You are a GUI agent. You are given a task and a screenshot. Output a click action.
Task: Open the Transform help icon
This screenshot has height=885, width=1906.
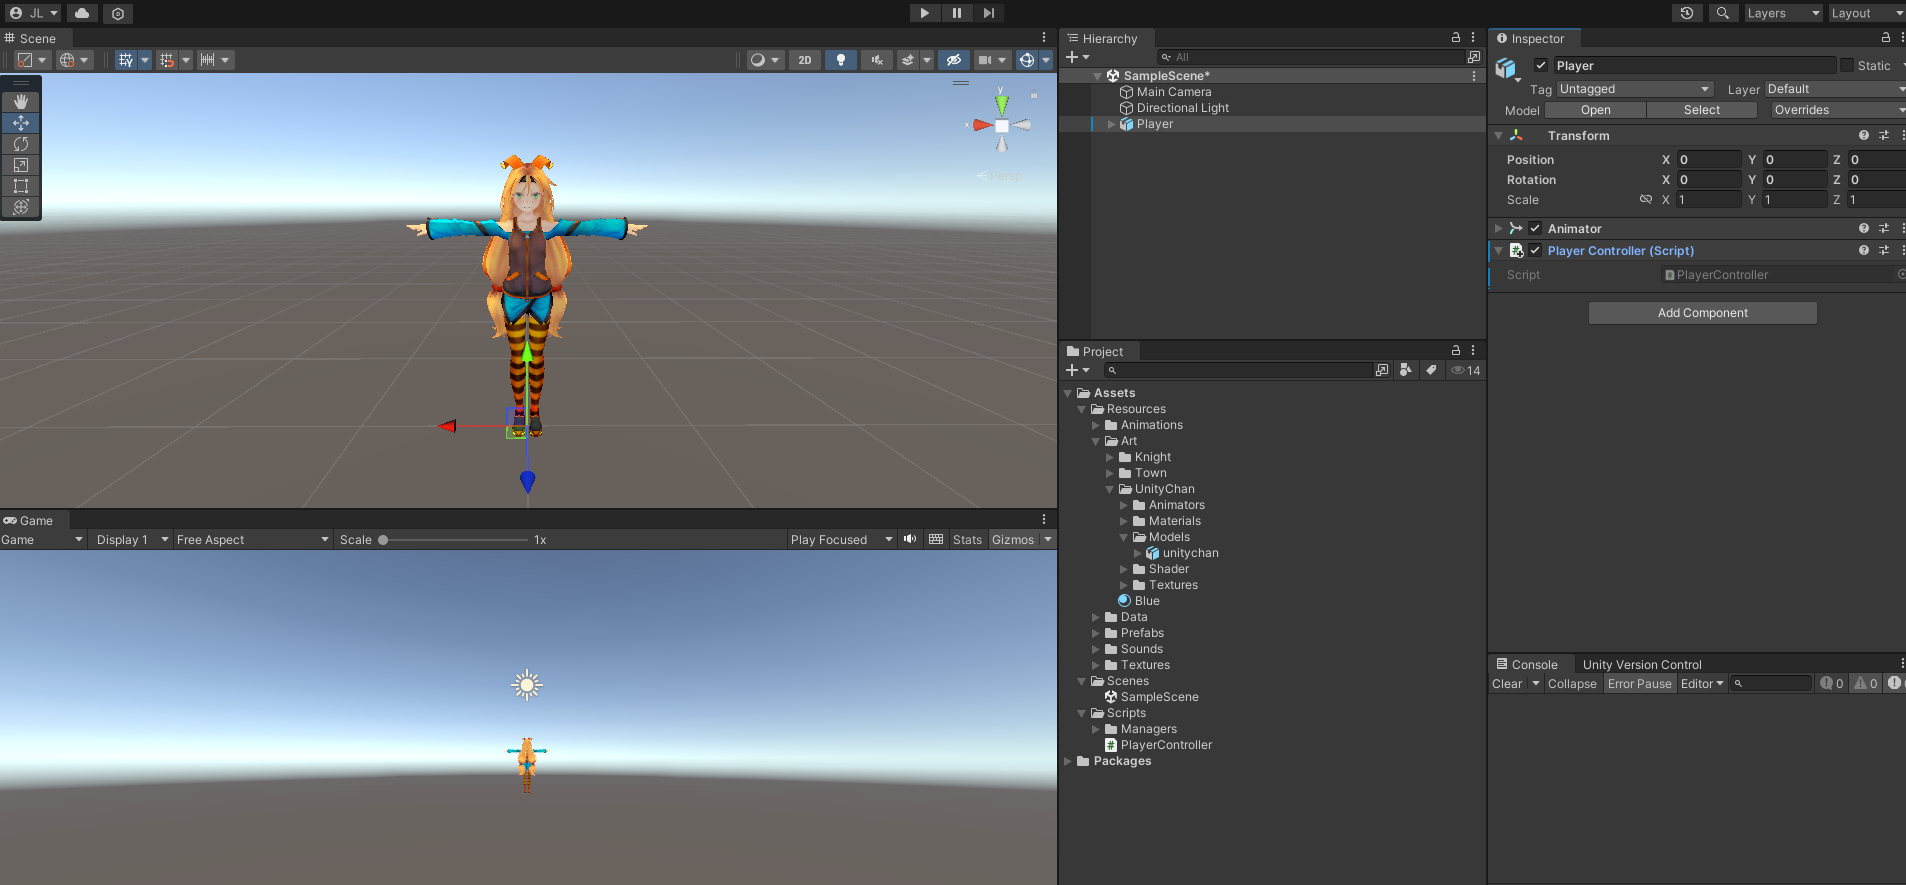1864,135
